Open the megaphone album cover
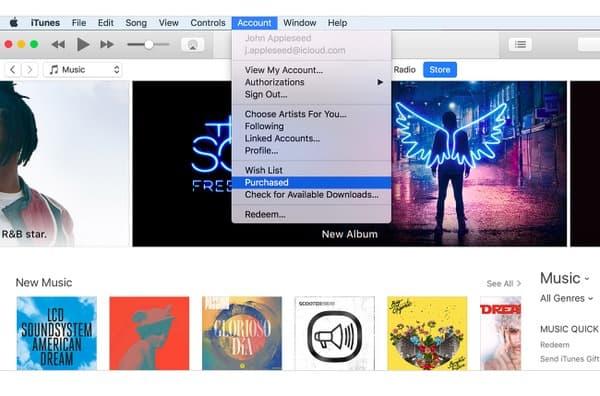The image size is (600, 396). point(335,333)
